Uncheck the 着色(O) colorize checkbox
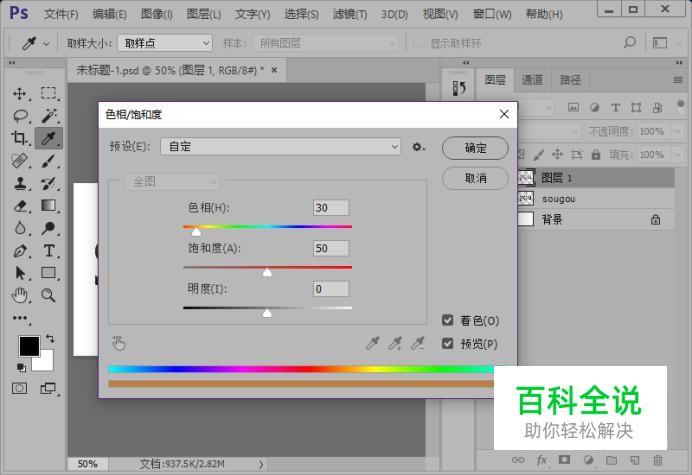 tap(448, 320)
